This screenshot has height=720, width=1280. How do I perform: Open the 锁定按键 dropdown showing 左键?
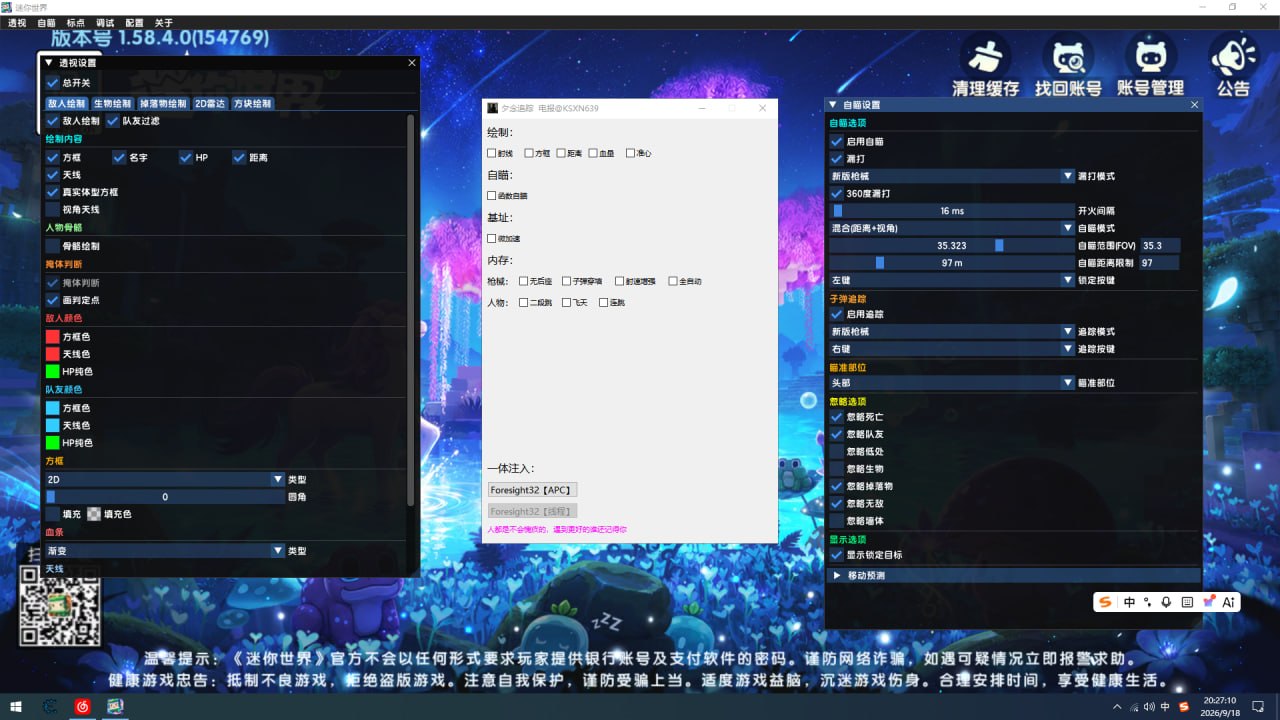952,280
